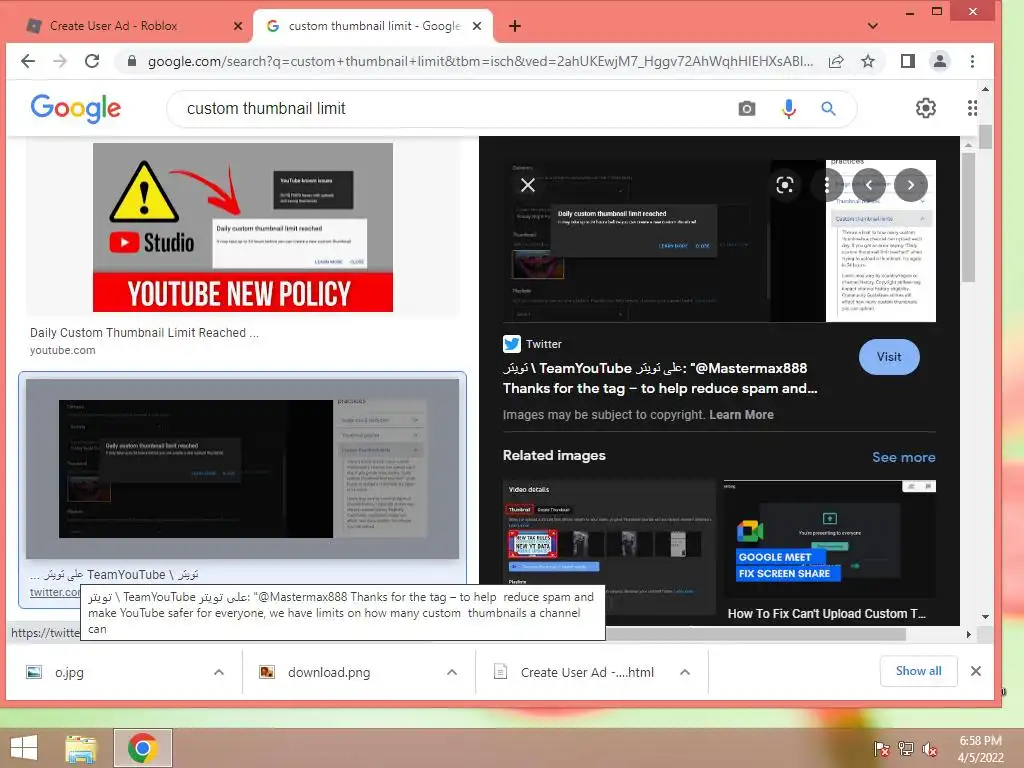The width and height of the screenshot is (1024, 768).
Task: Click the page scrollbar down arrow
Action: pyautogui.click(x=985, y=616)
